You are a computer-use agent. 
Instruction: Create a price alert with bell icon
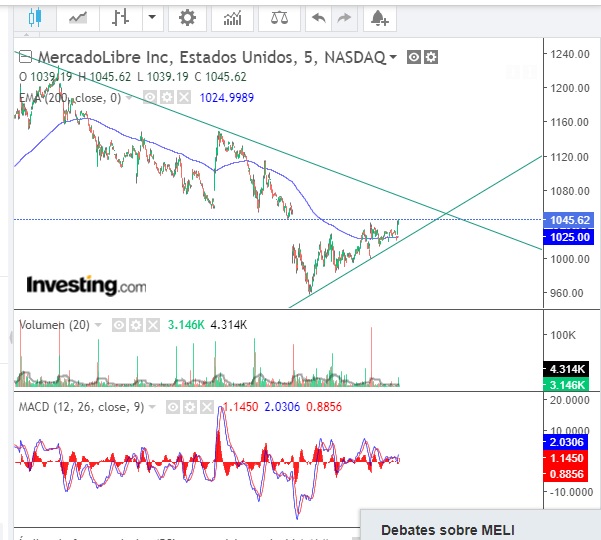[379, 18]
